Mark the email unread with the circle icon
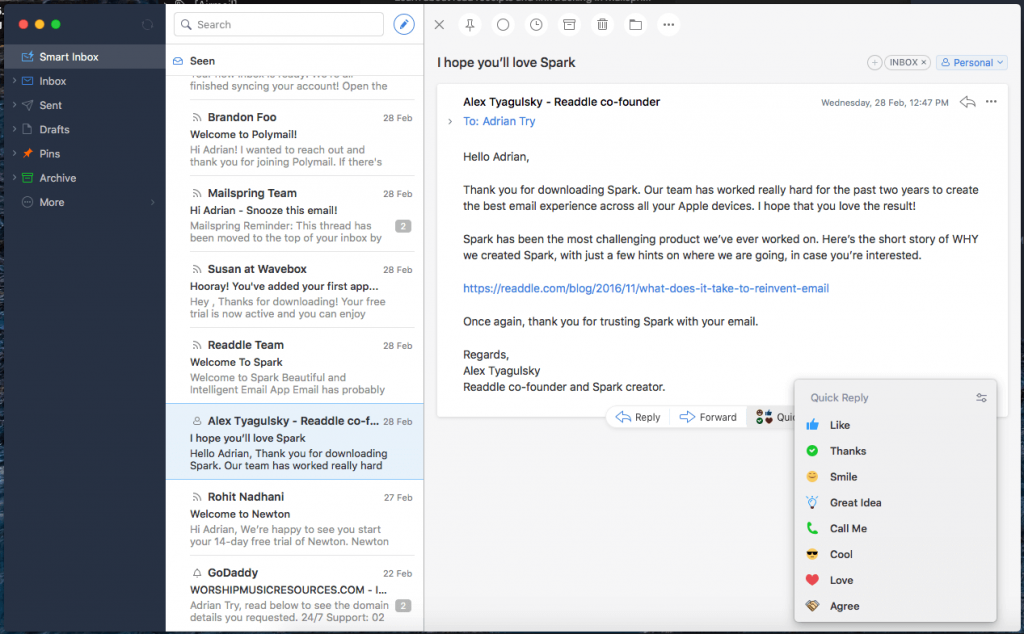This screenshot has width=1024, height=634. [503, 24]
